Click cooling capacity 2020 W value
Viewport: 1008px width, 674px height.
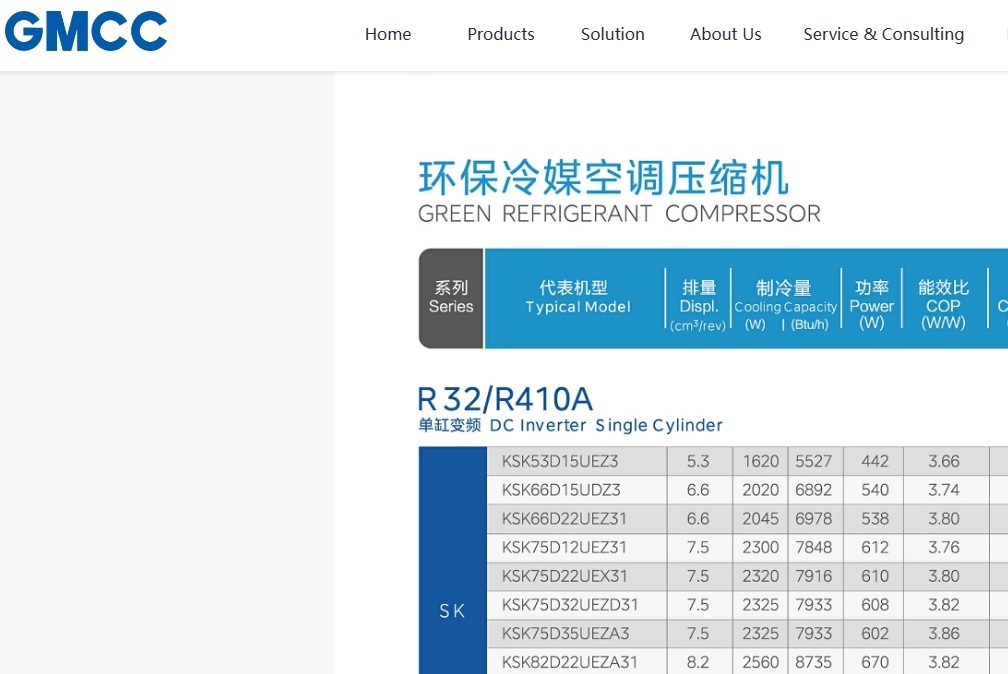click(760, 490)
